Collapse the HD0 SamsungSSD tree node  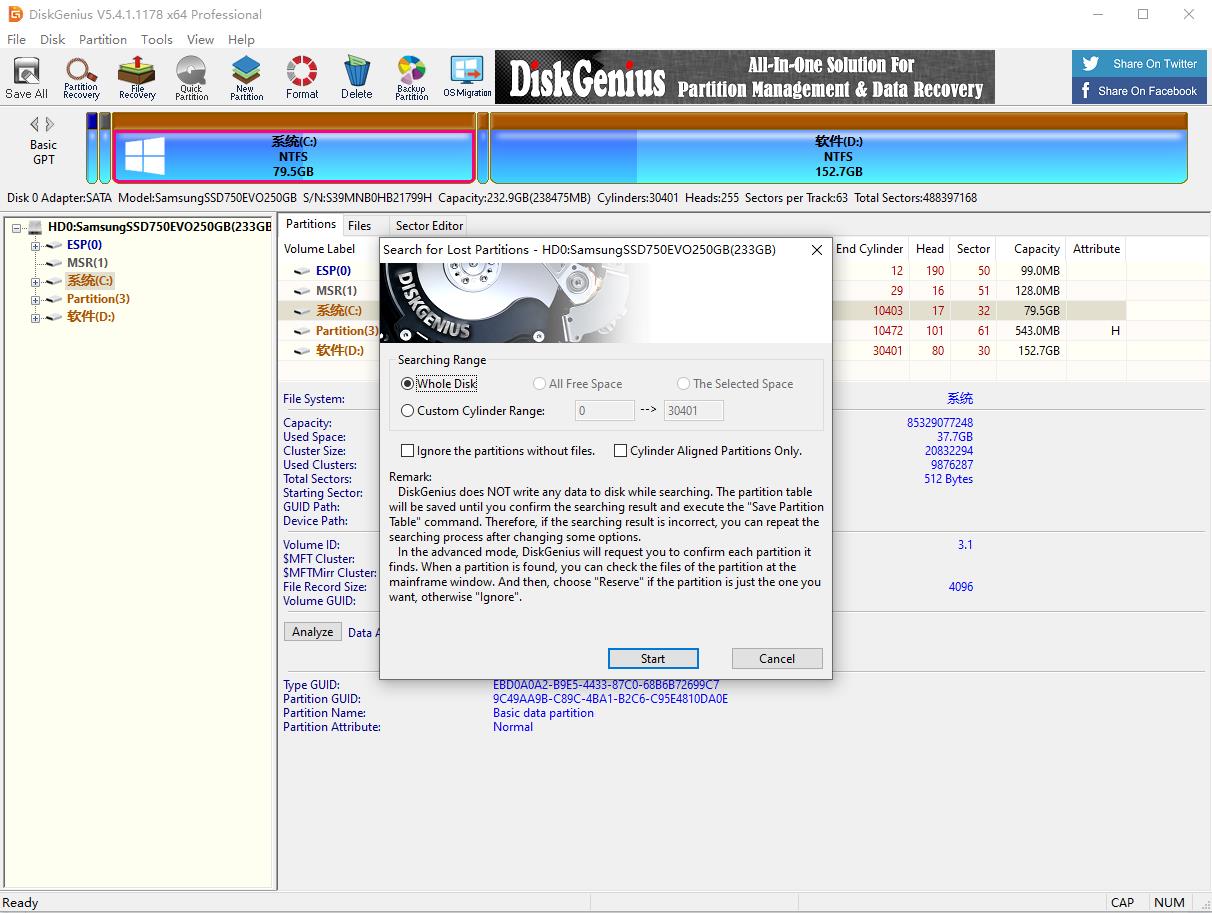[x=16, y=227]
